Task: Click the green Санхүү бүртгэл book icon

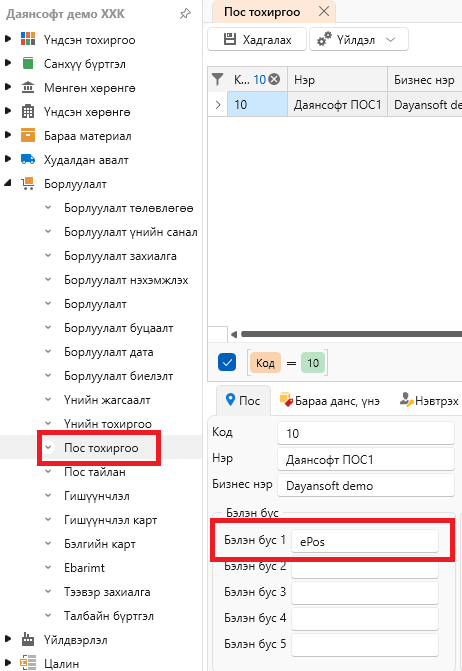Action: [28, 63]
